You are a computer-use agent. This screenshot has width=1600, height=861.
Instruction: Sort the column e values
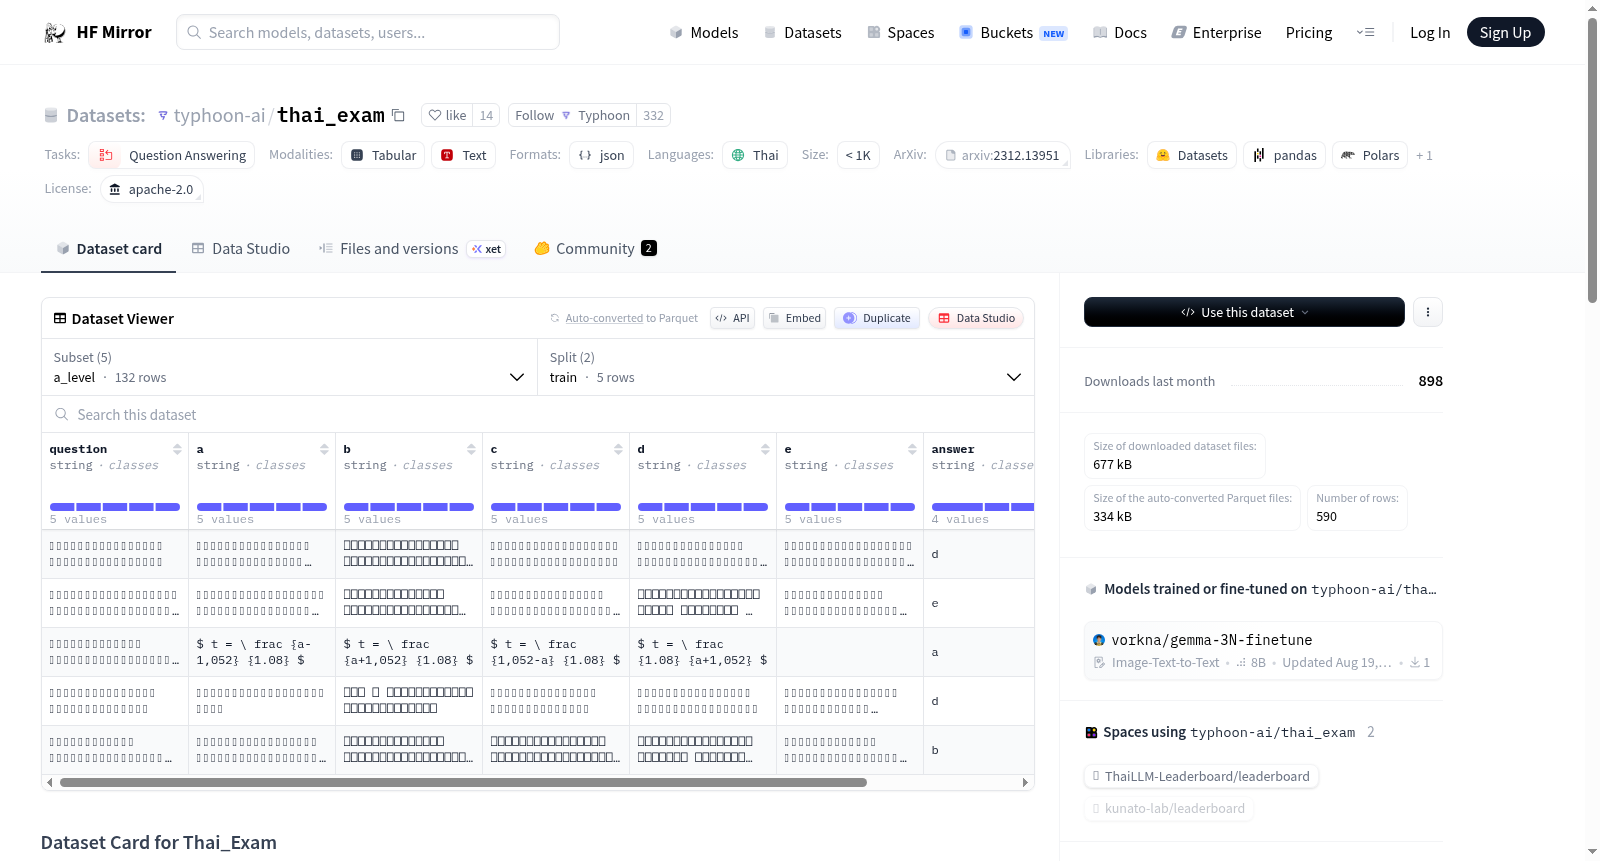coord(912,449)
